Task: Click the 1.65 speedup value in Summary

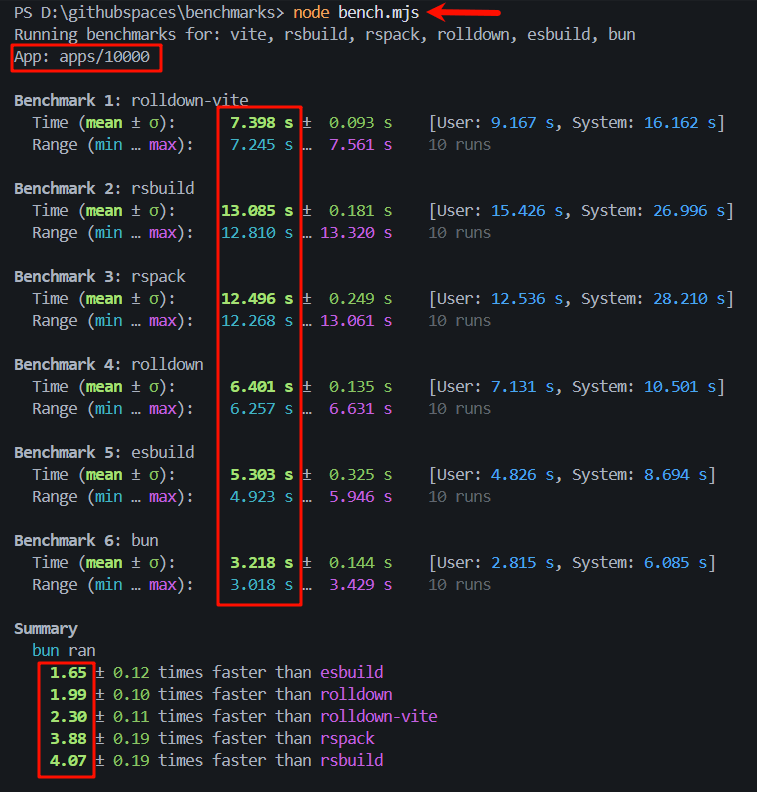Action: point(67,673)
